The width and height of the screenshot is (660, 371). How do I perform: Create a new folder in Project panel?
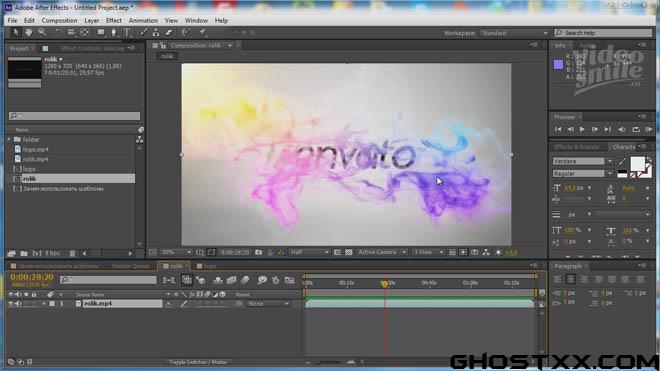pyautogui.click(x=24, y=254)
